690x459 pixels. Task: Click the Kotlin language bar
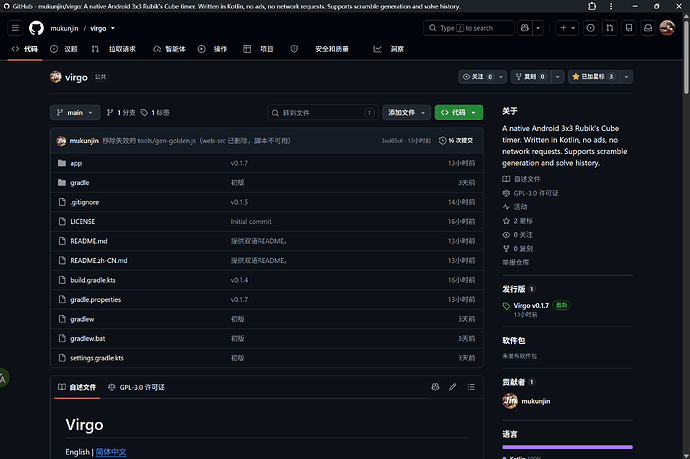point(567,447)
